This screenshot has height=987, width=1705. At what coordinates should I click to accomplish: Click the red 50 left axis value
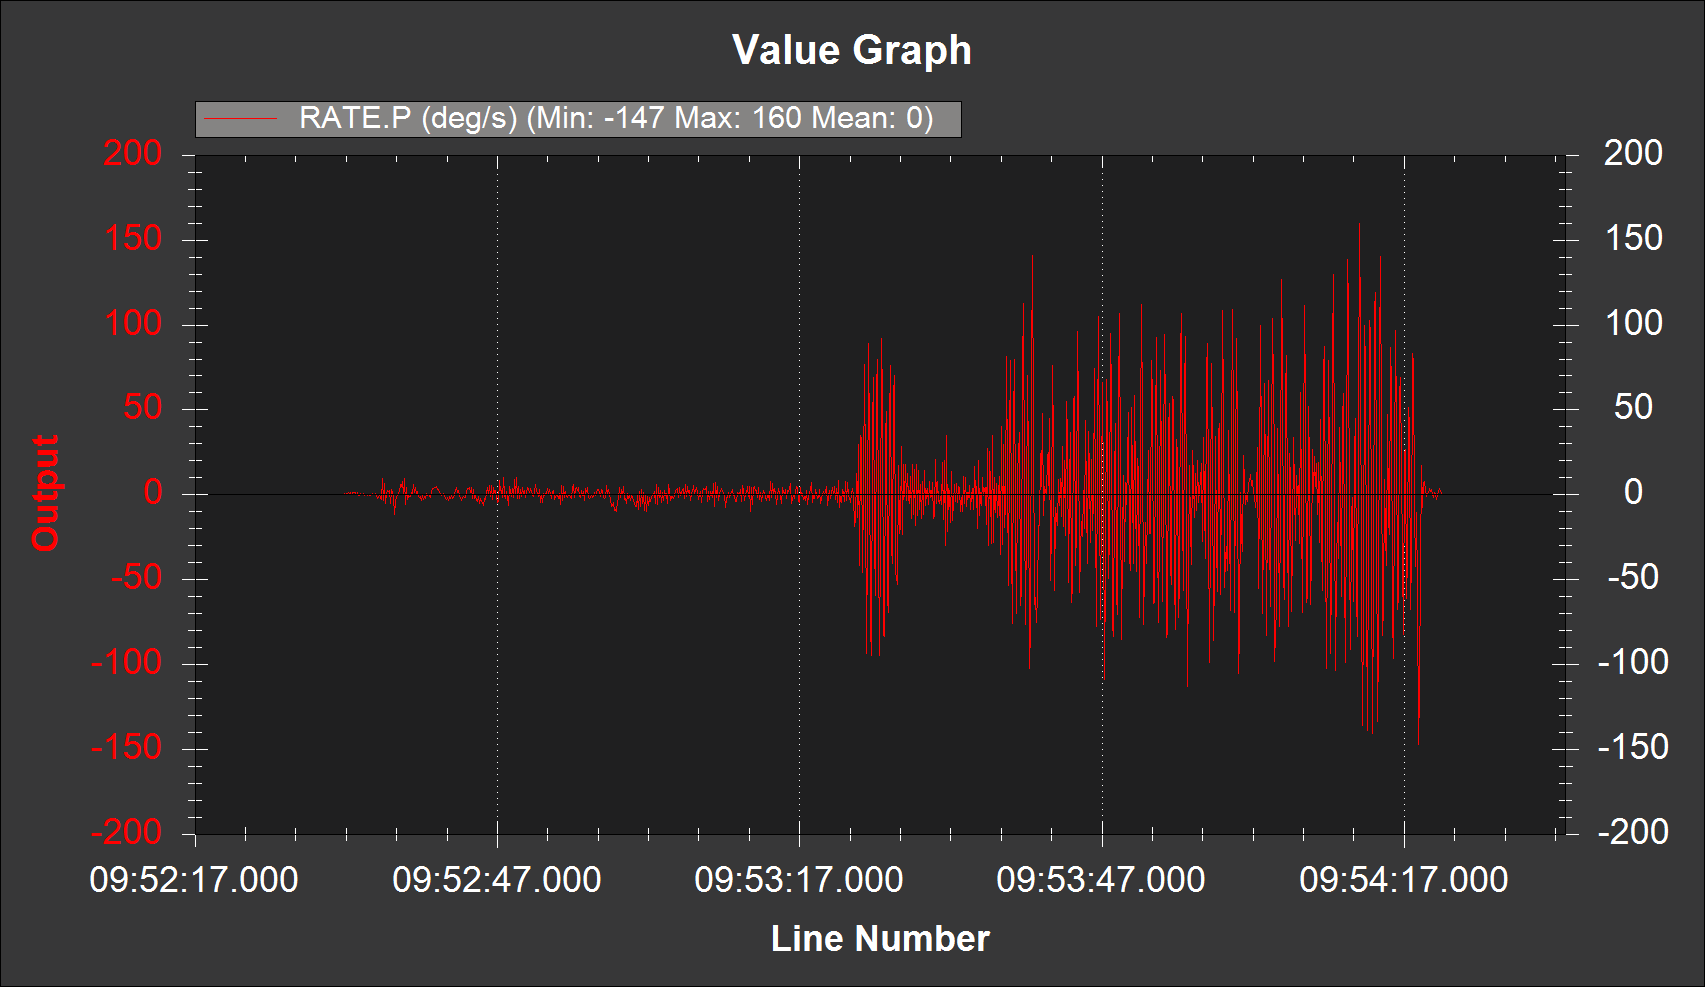point(142,408)
